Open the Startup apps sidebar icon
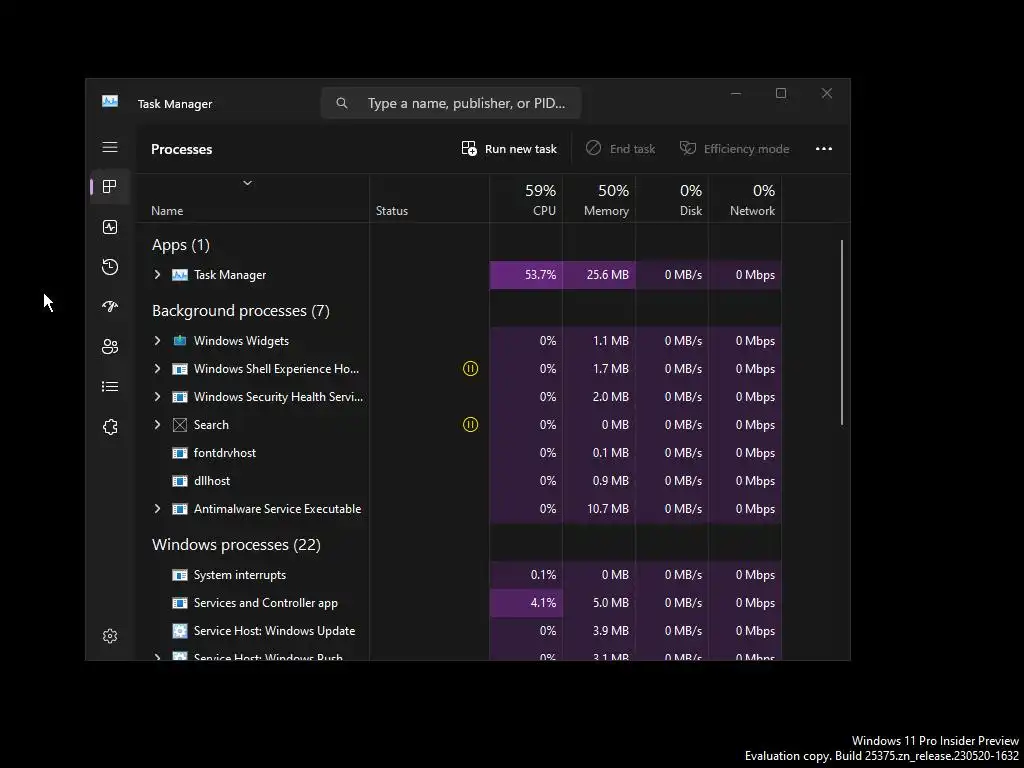Image resolution: width=1024 pixels, height=768 pixels. coord(110,306)
